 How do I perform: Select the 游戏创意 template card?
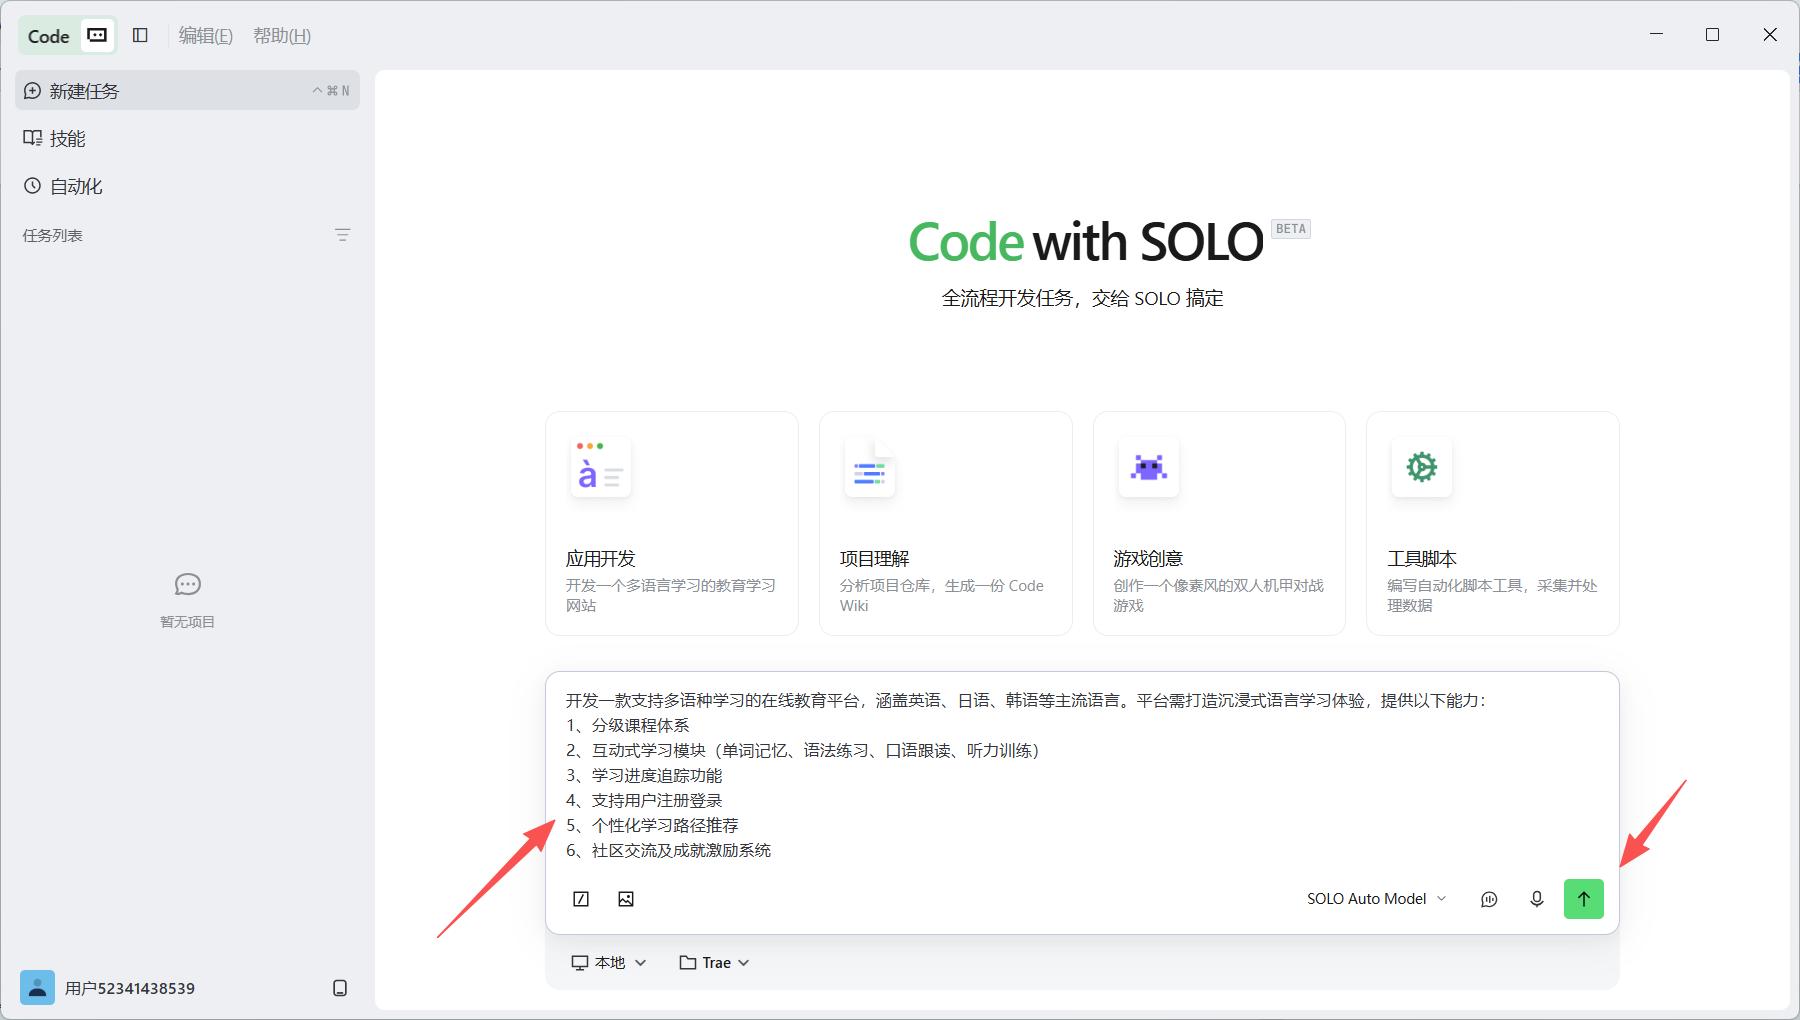tap(1219, 523)
